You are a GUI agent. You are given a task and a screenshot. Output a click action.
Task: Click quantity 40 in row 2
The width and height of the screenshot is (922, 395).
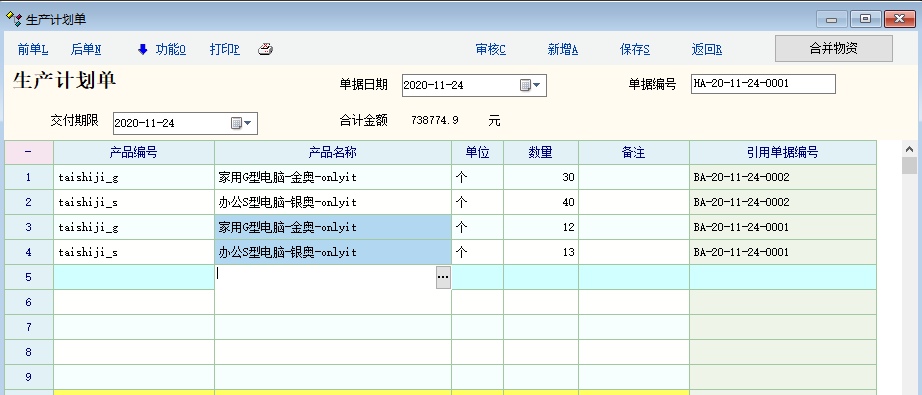click(x=568, y=202)
